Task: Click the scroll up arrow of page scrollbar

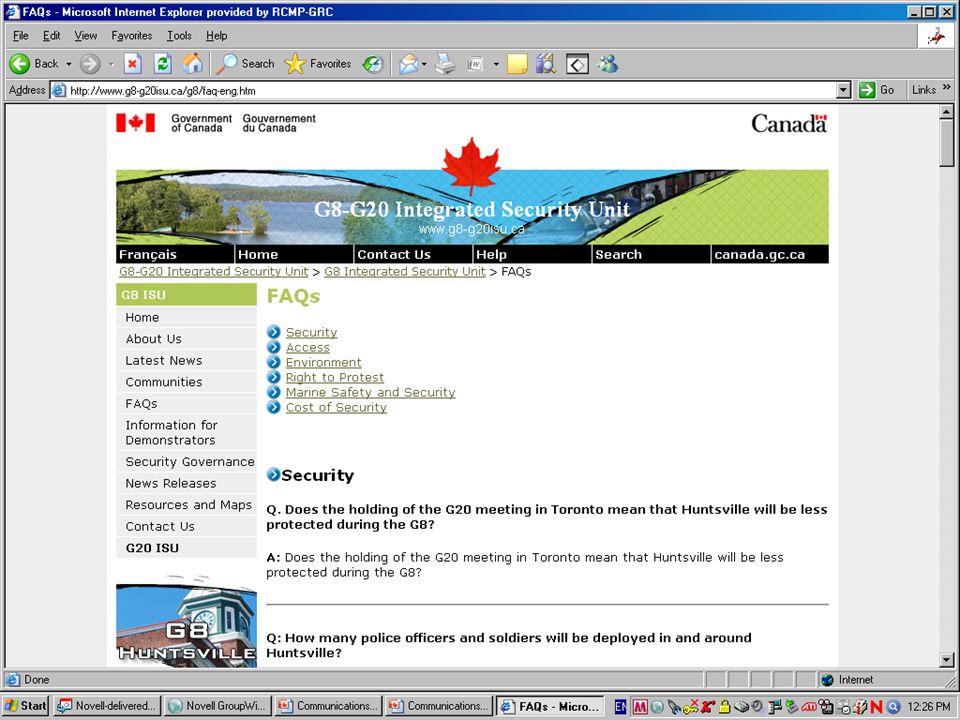Action: pos(947,111)
